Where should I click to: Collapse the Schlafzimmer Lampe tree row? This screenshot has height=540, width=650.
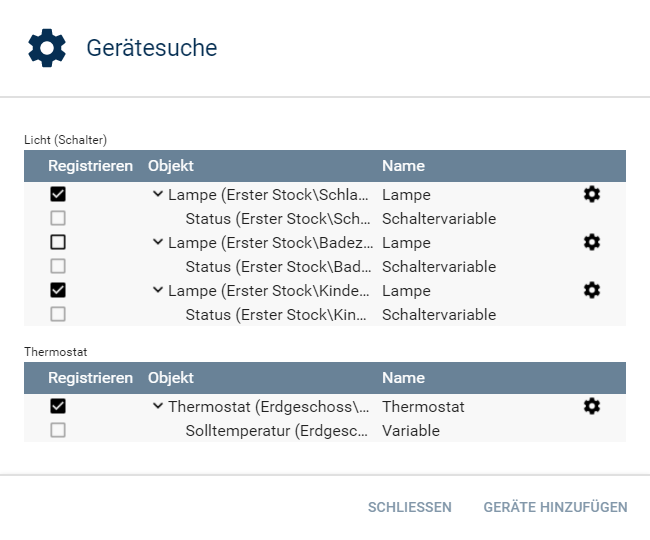(x=158, y=194)
